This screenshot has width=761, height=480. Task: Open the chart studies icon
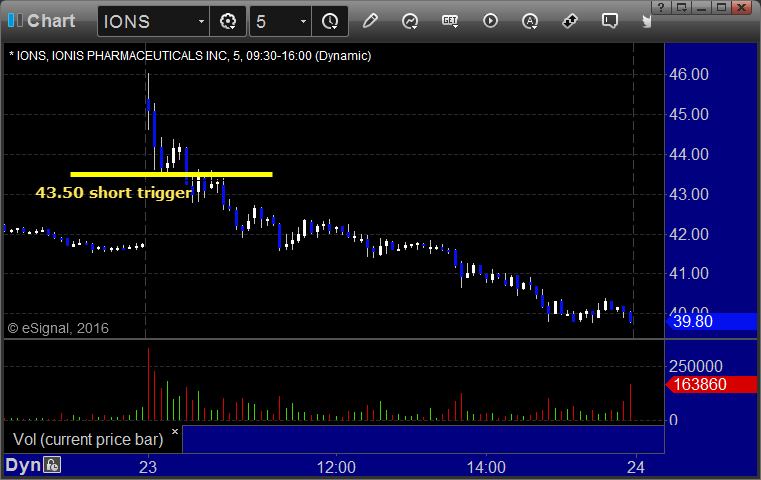pyautogui.click(x=410, y=21)
